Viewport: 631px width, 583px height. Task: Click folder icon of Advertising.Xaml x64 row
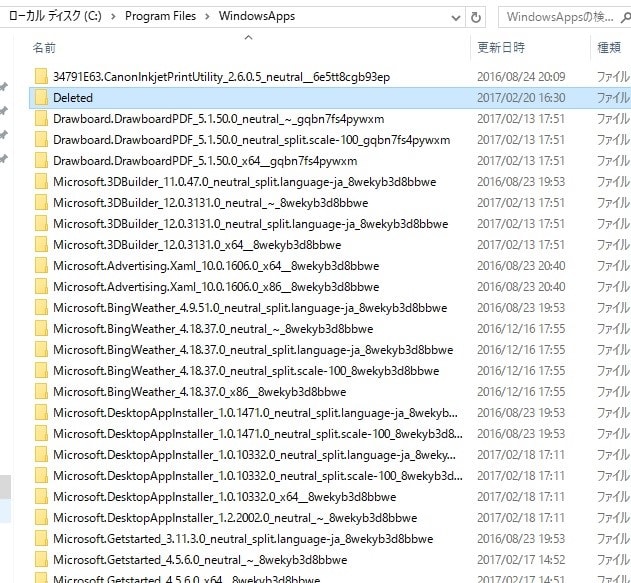point(41,266)
